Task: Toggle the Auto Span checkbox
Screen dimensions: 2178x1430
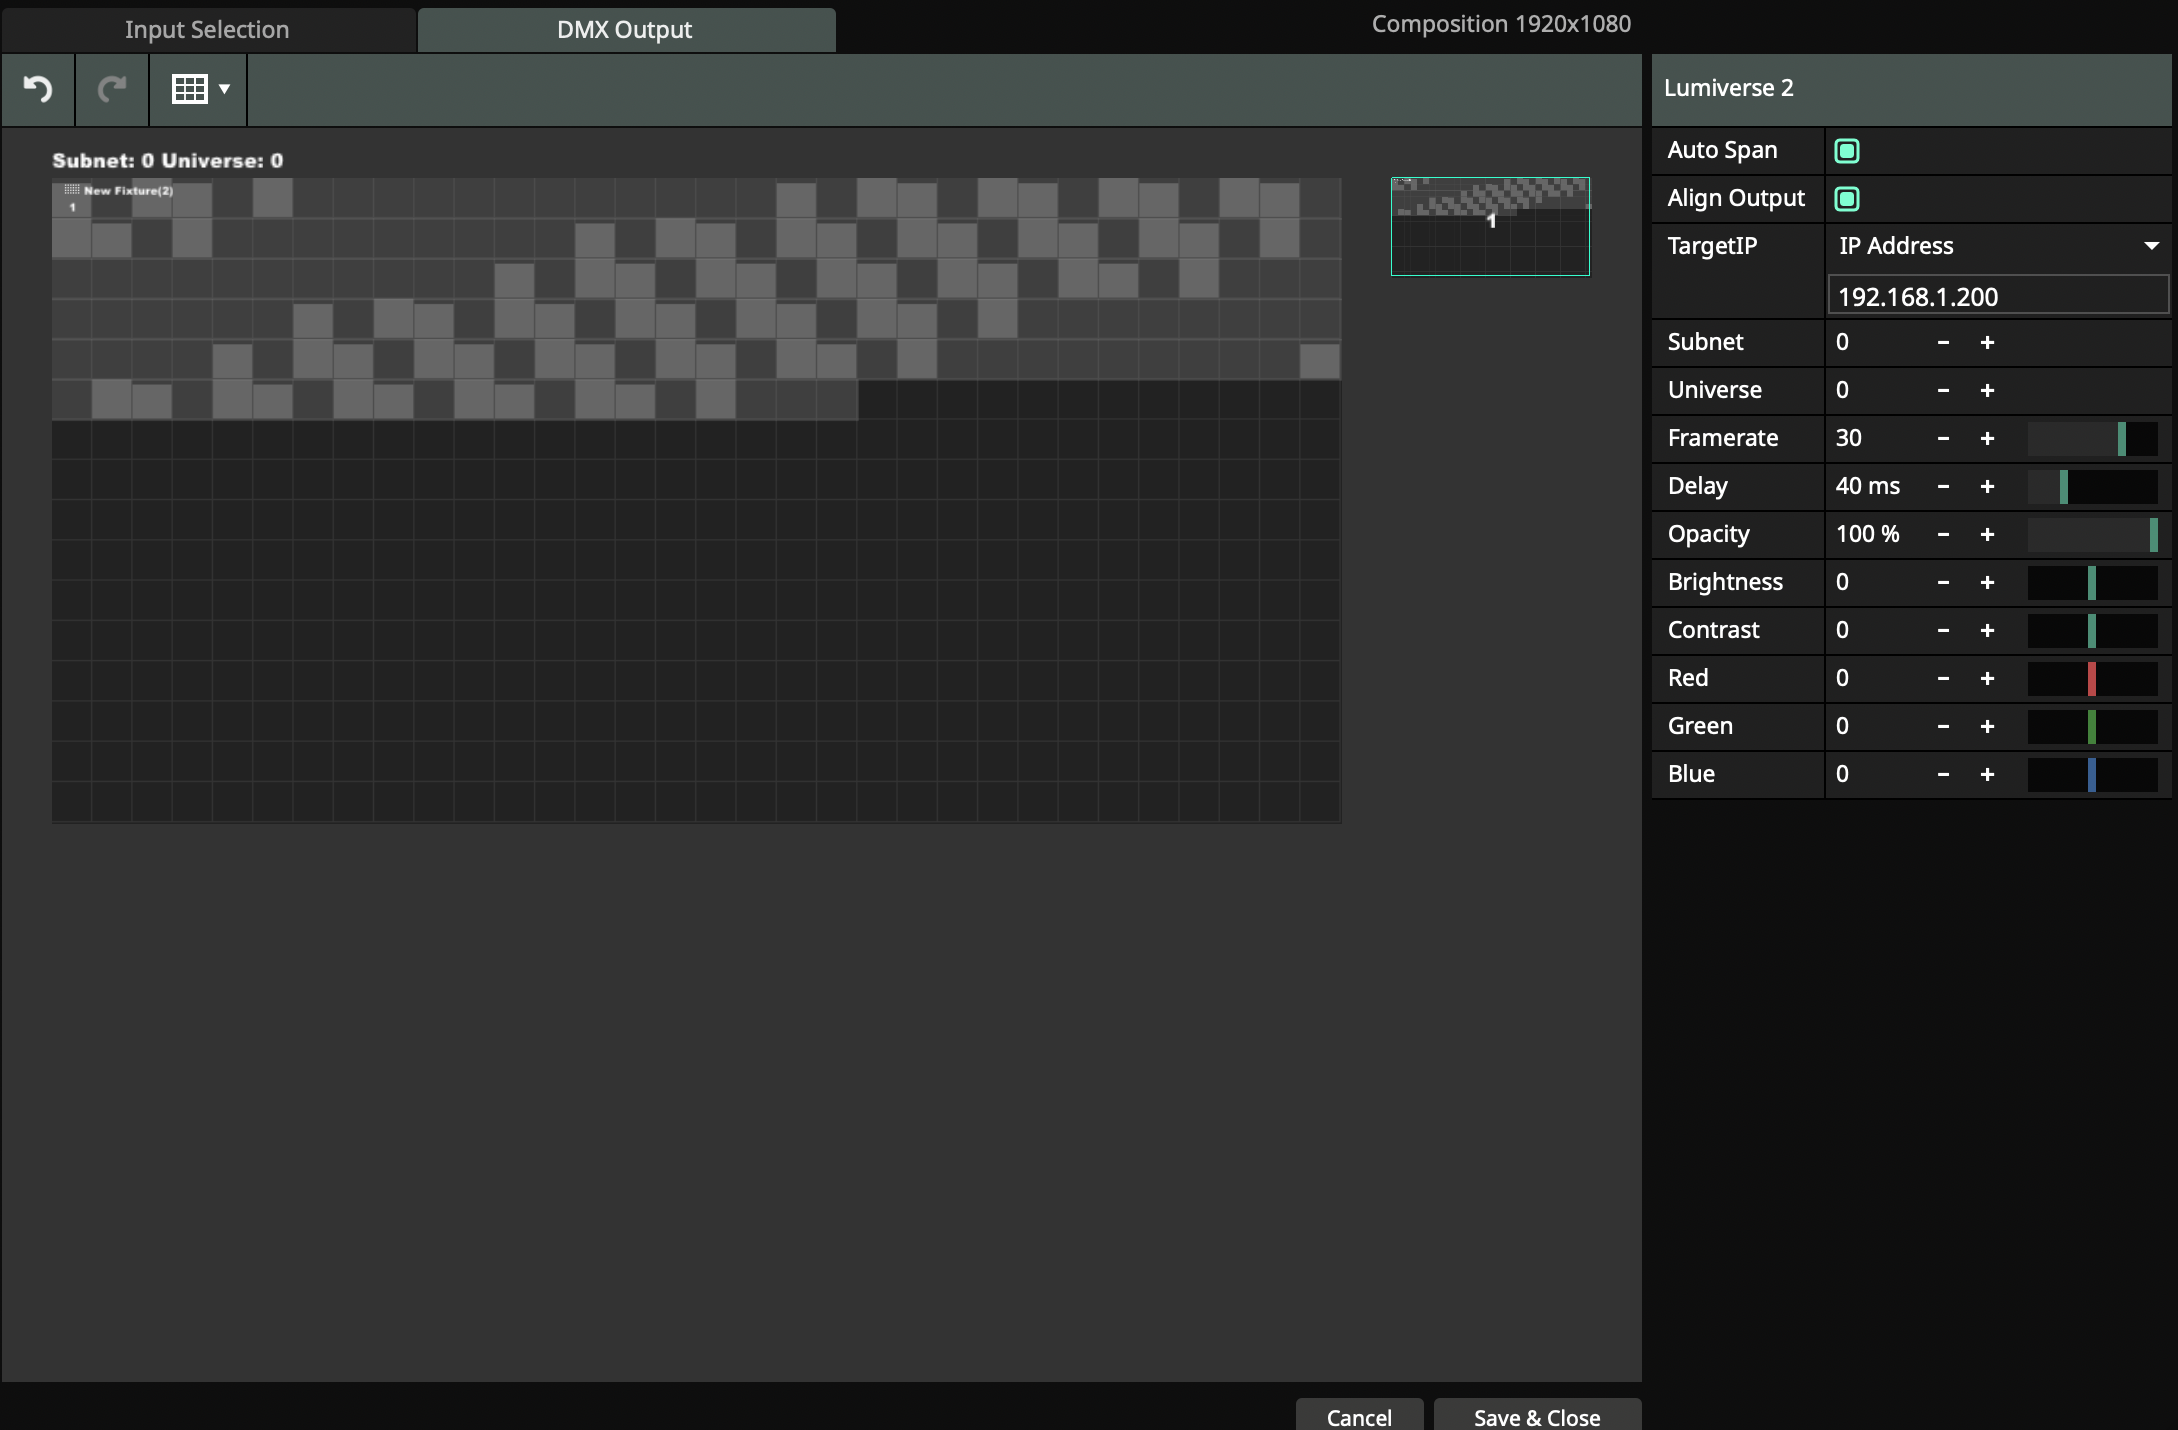Action: (1847, 151)
